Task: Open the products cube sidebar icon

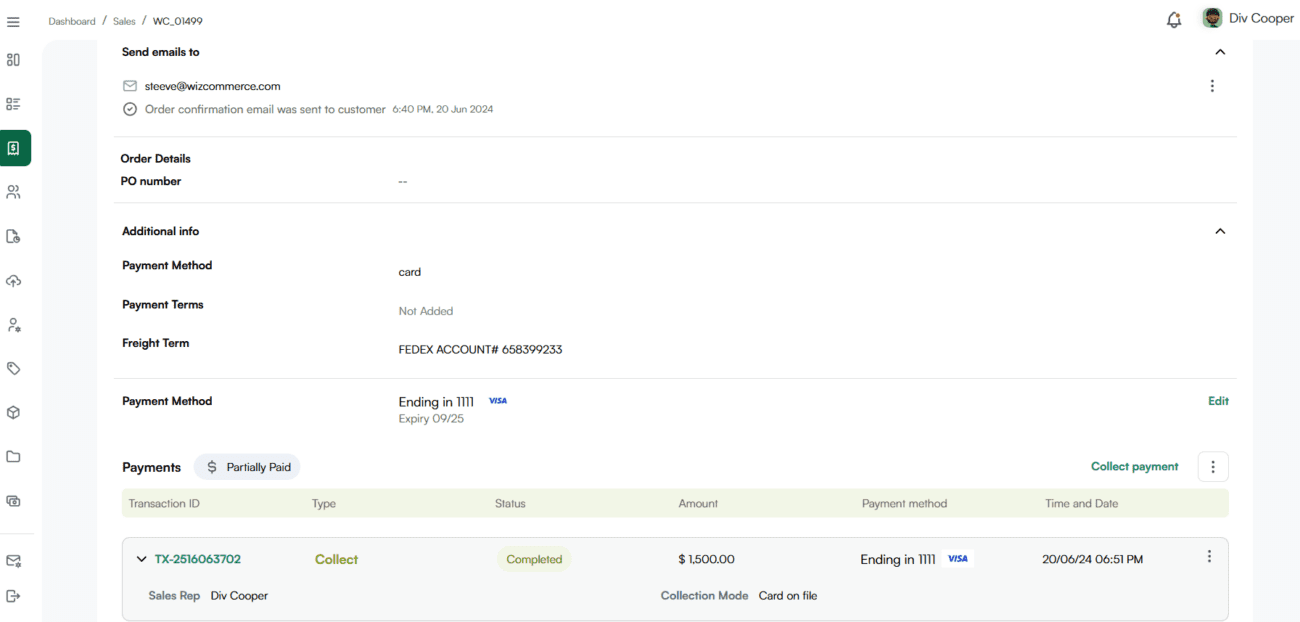Action: [x=13, y=412]
